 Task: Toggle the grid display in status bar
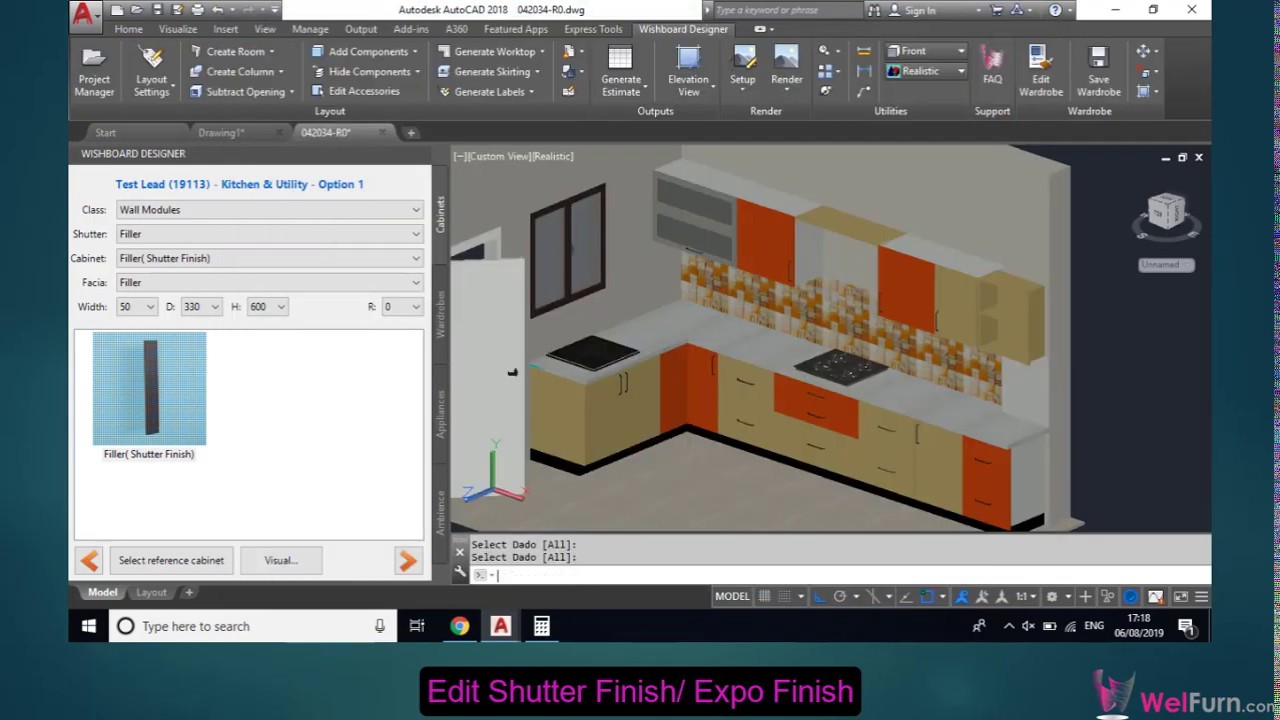coord(765,597)
